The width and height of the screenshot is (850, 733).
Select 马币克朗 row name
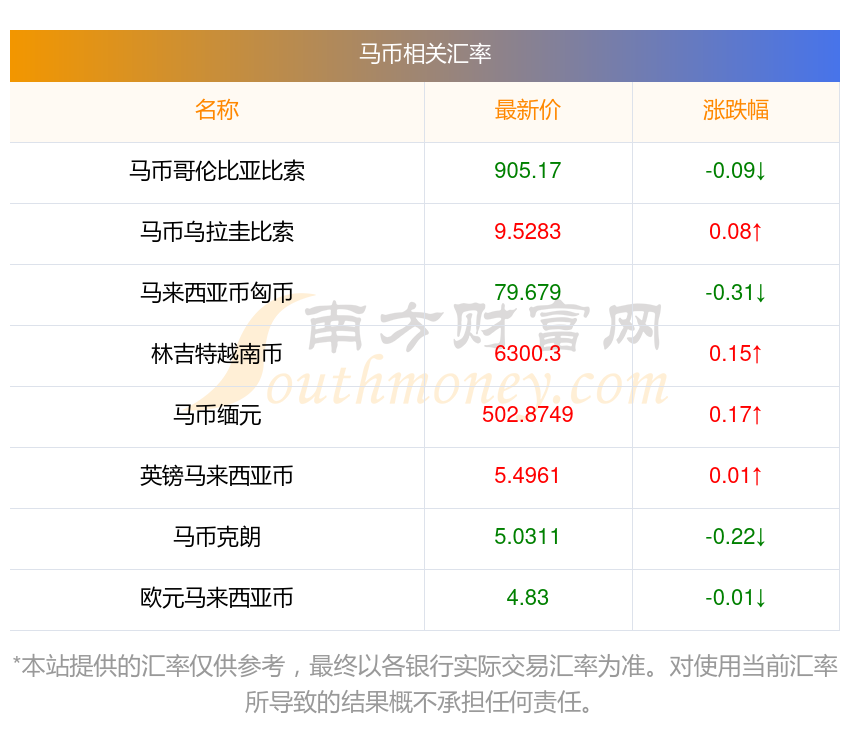(217, 537)
